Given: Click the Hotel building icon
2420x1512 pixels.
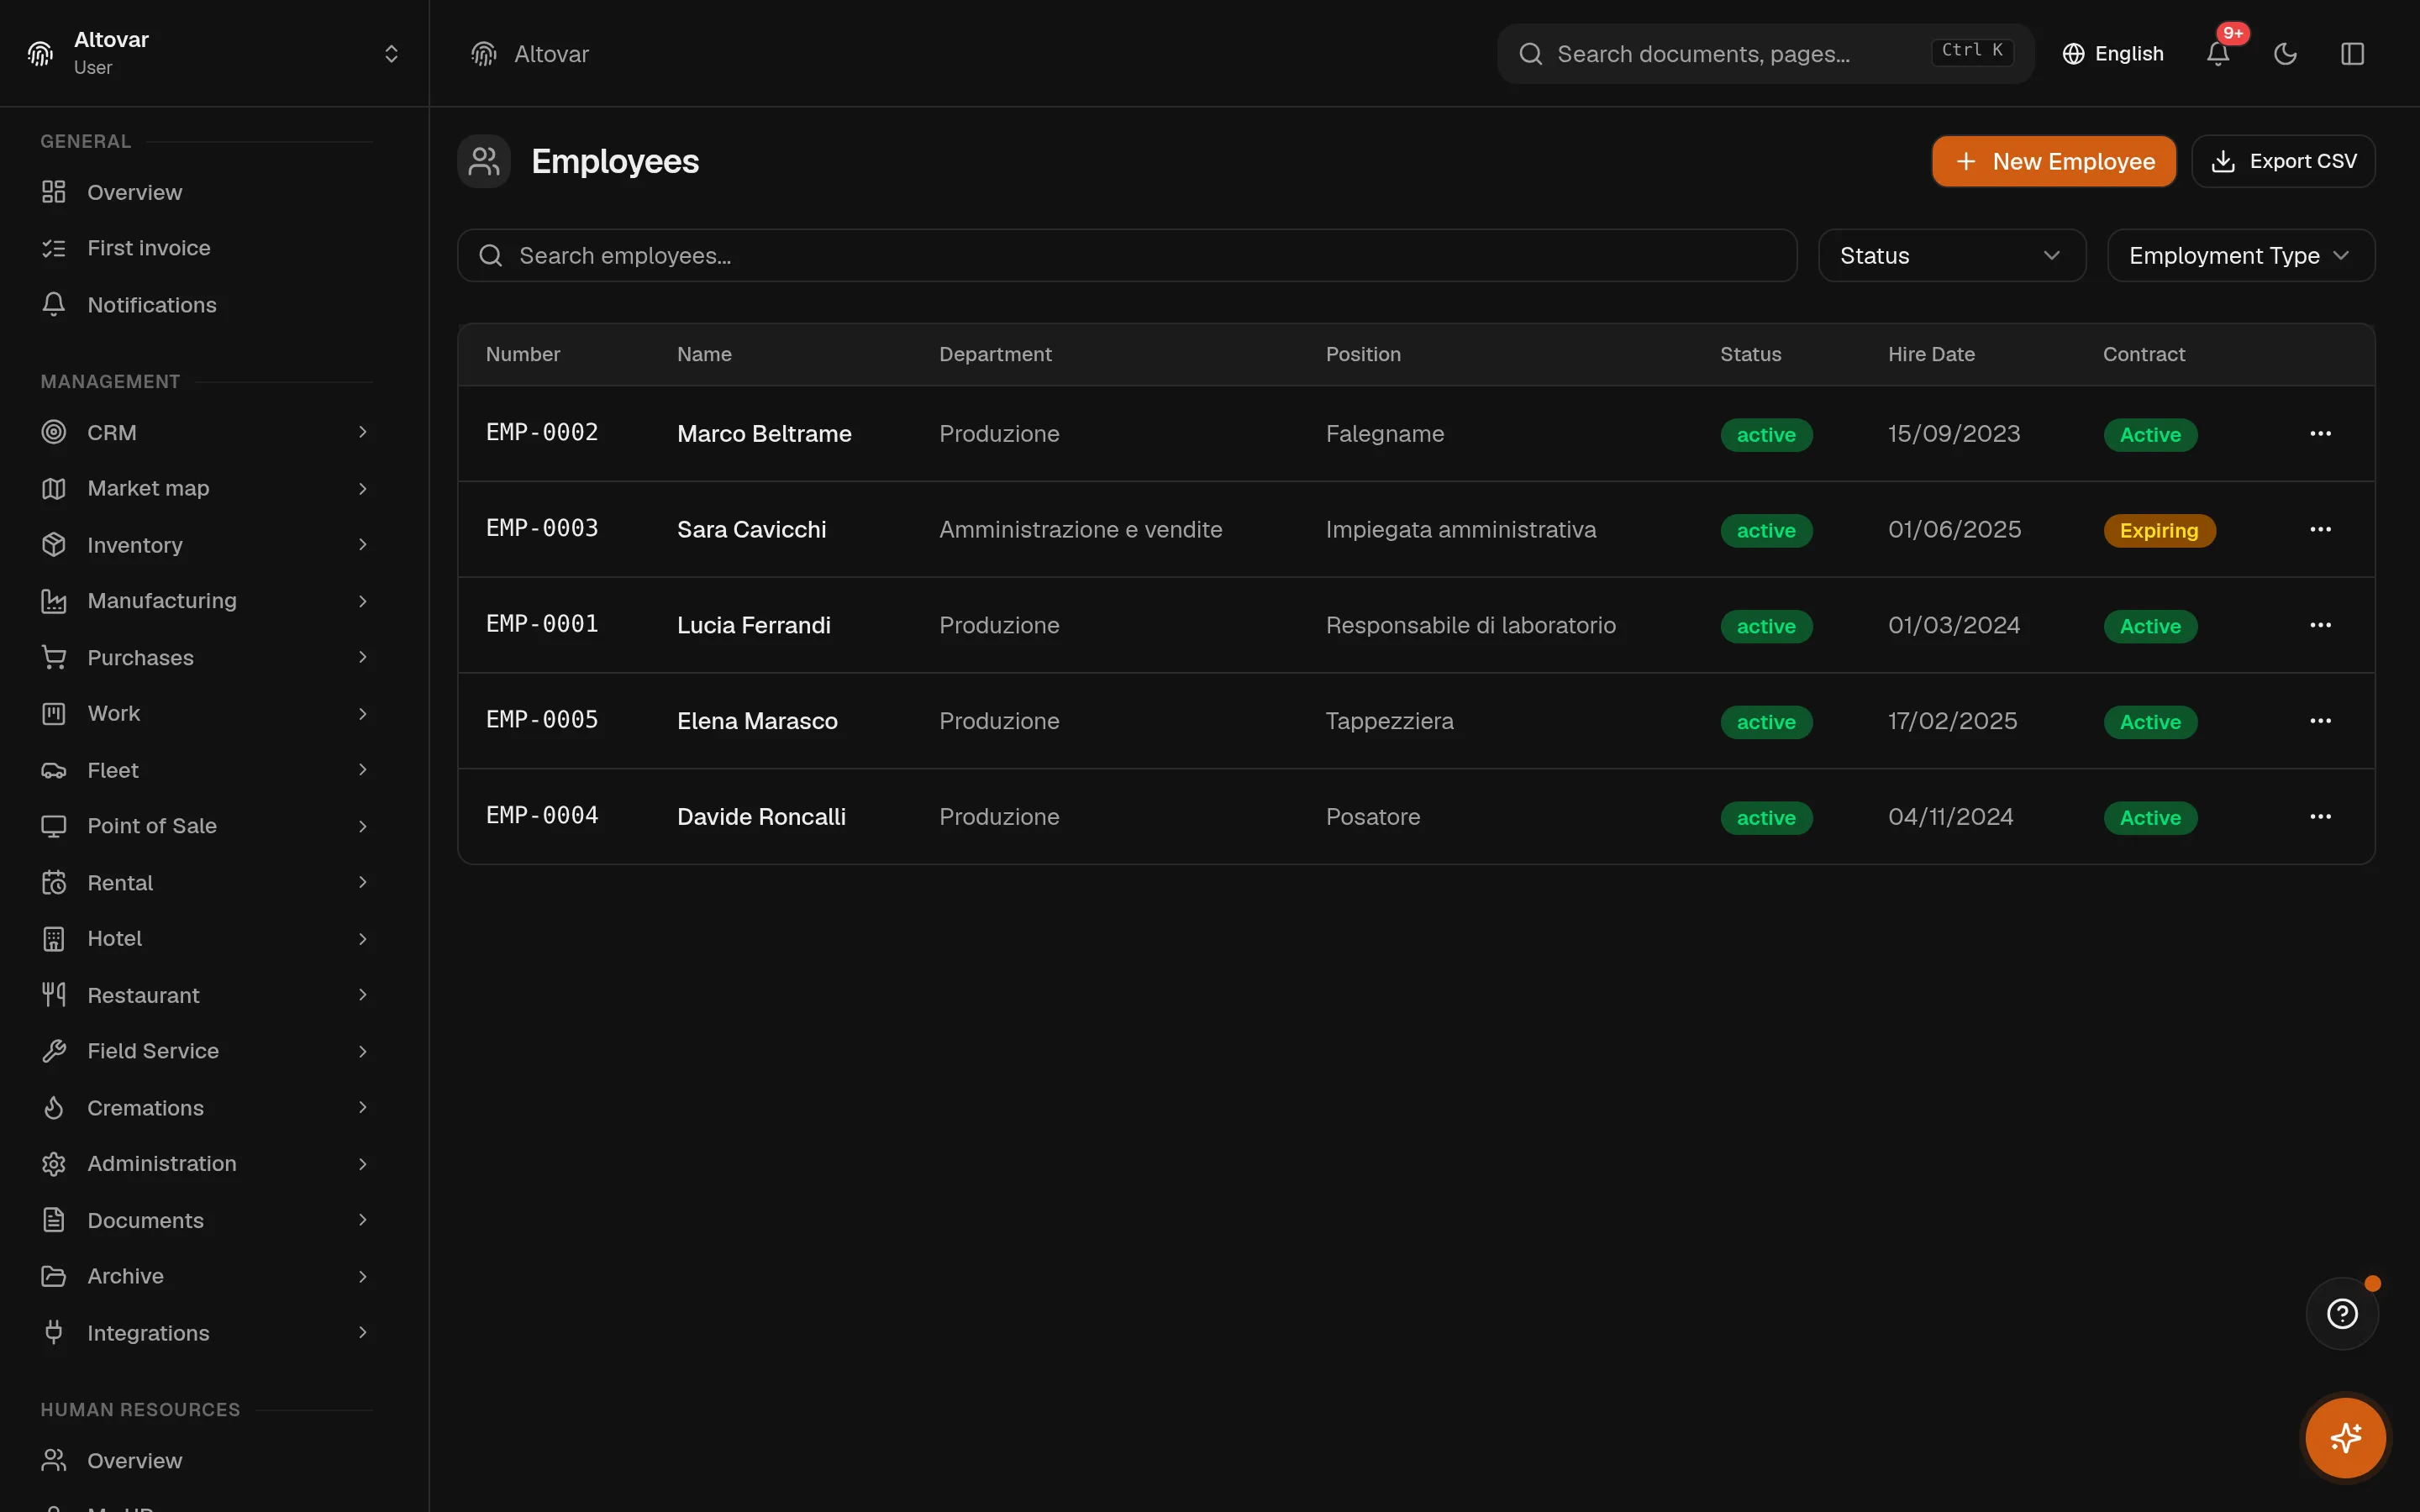Looking at the screenshot, I should [x=54, y=938].
